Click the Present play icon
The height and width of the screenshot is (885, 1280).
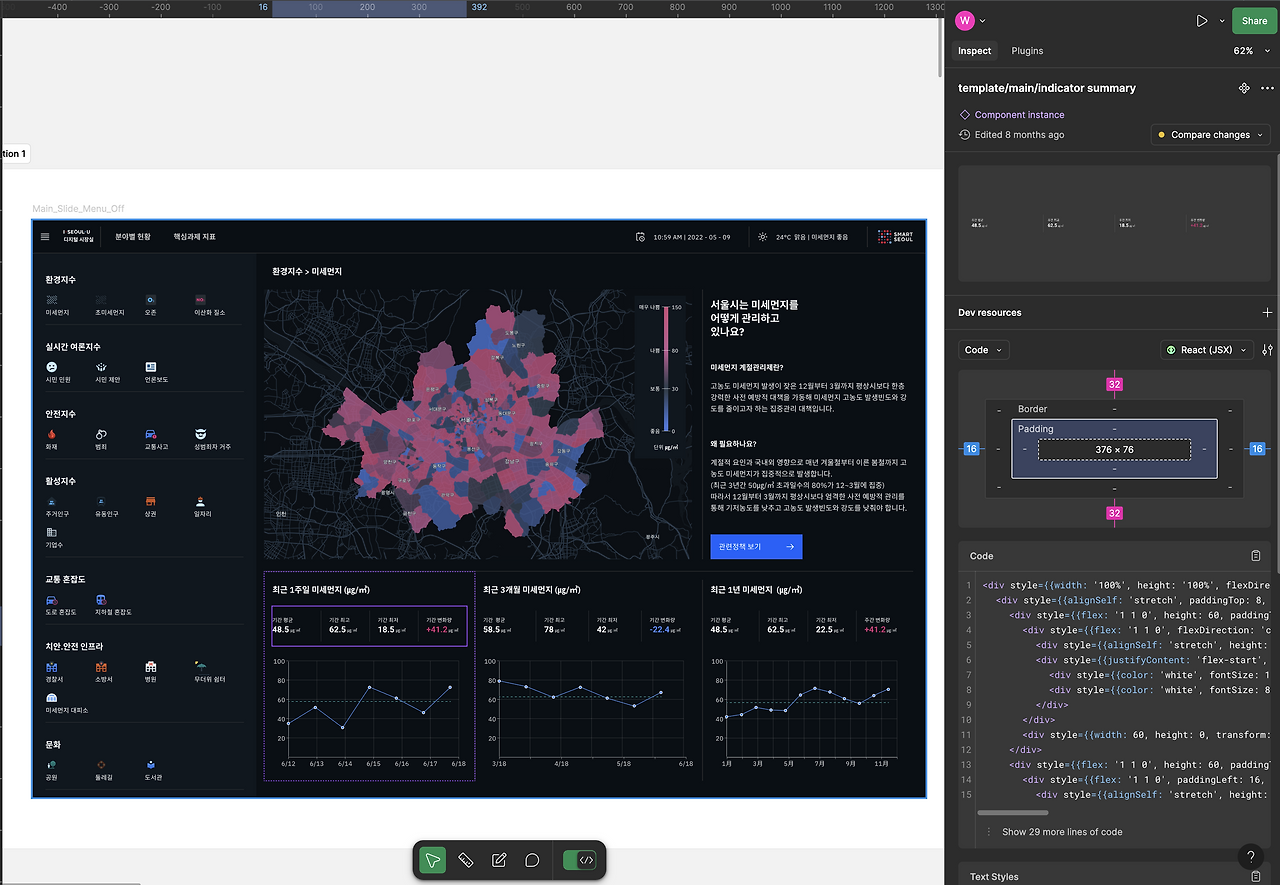[x=1202, y=21]
